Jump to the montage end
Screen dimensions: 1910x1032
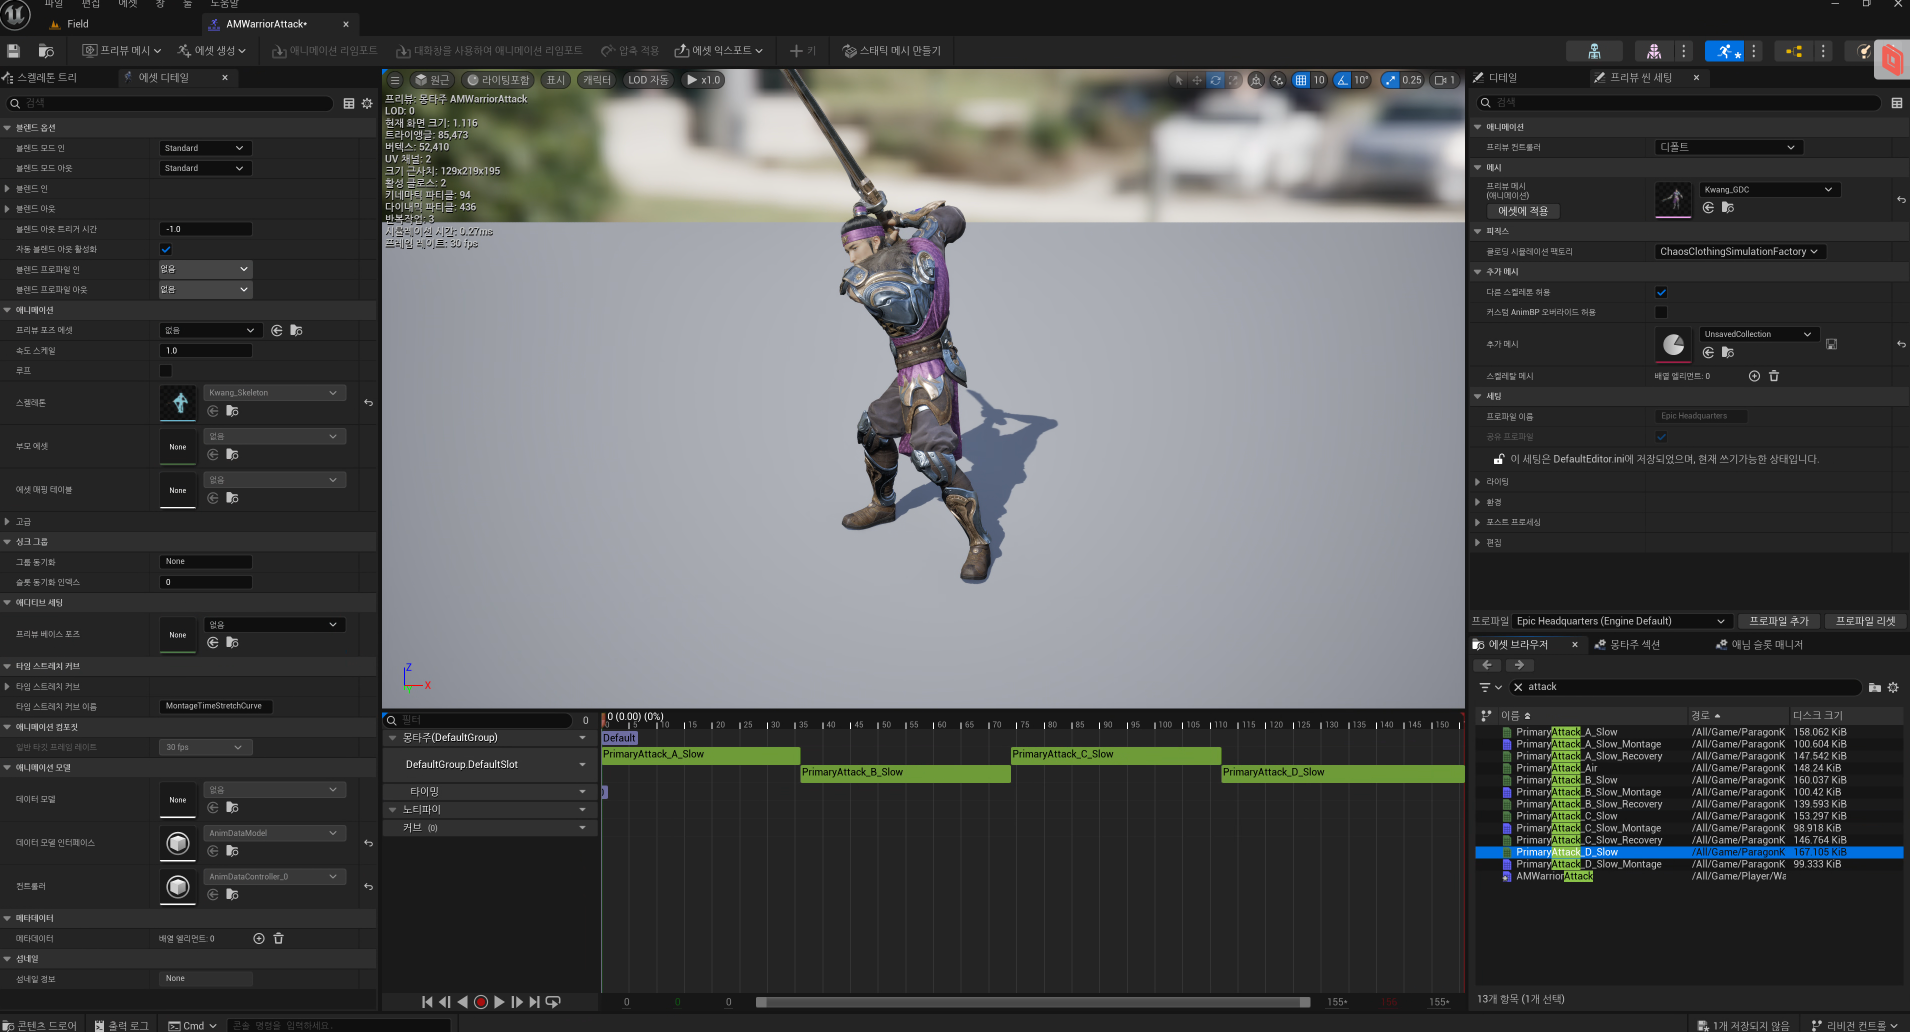pyautogui.click(x=535, y=1002)
